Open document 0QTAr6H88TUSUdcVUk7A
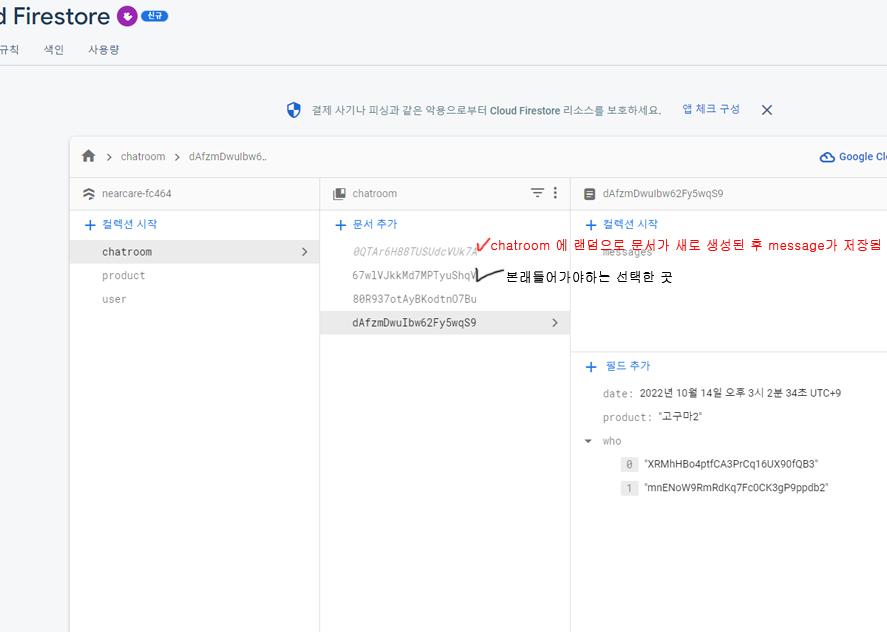This screenshot has width=887, height=632. tap(415, 252)
